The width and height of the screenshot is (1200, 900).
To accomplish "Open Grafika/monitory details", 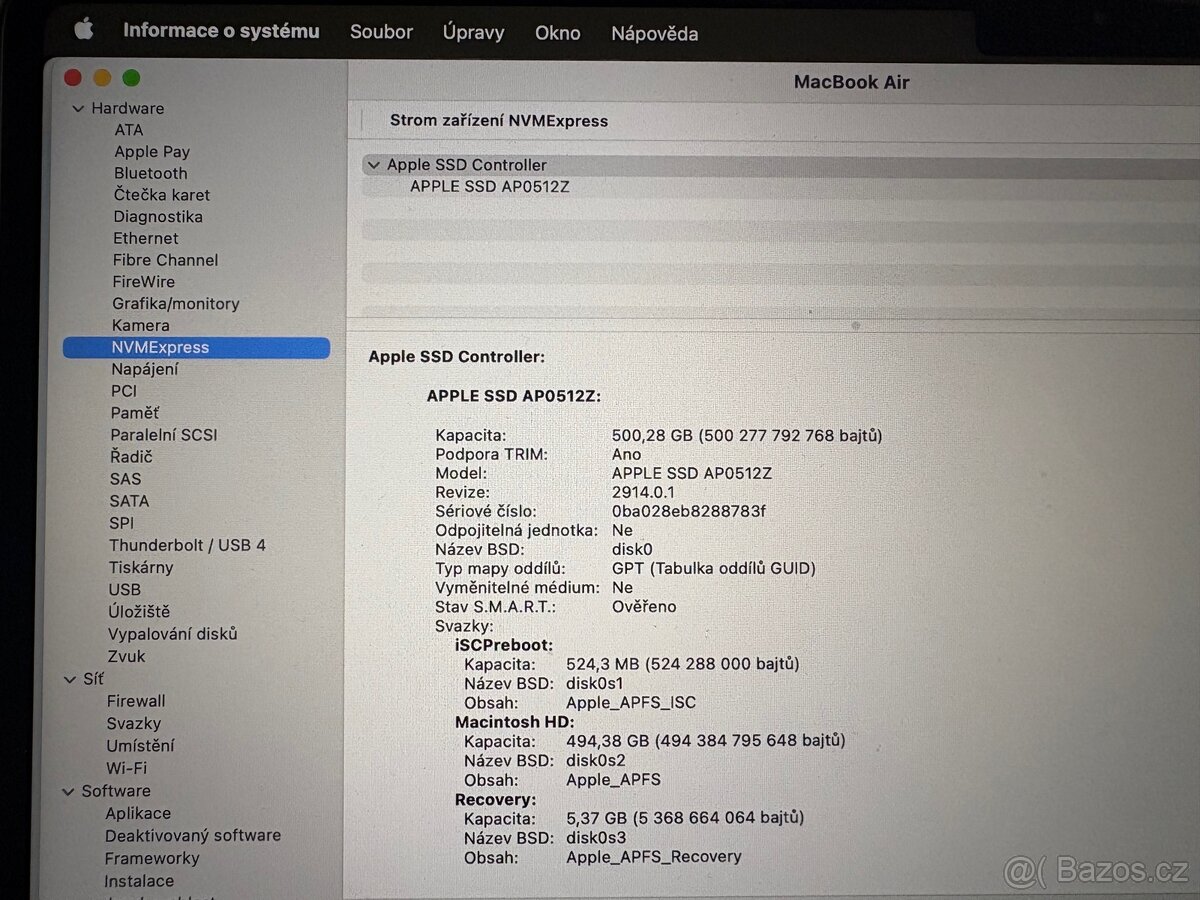I will pyautogui.click(x=177, y=303).
